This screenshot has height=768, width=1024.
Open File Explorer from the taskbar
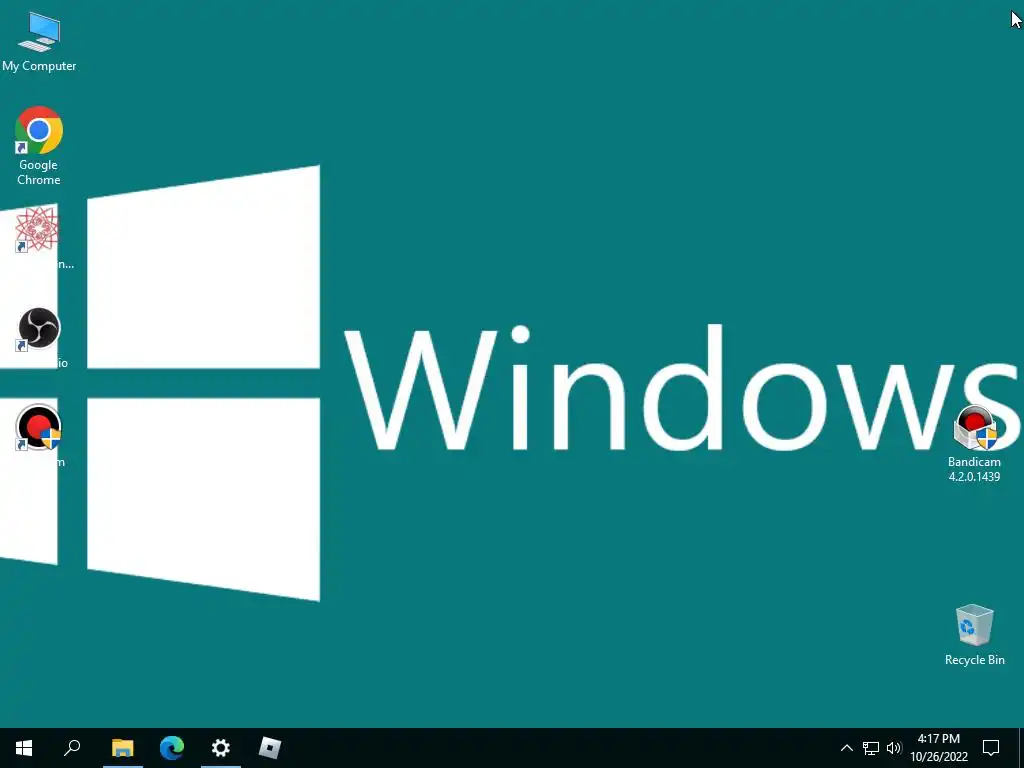(123, 748)
